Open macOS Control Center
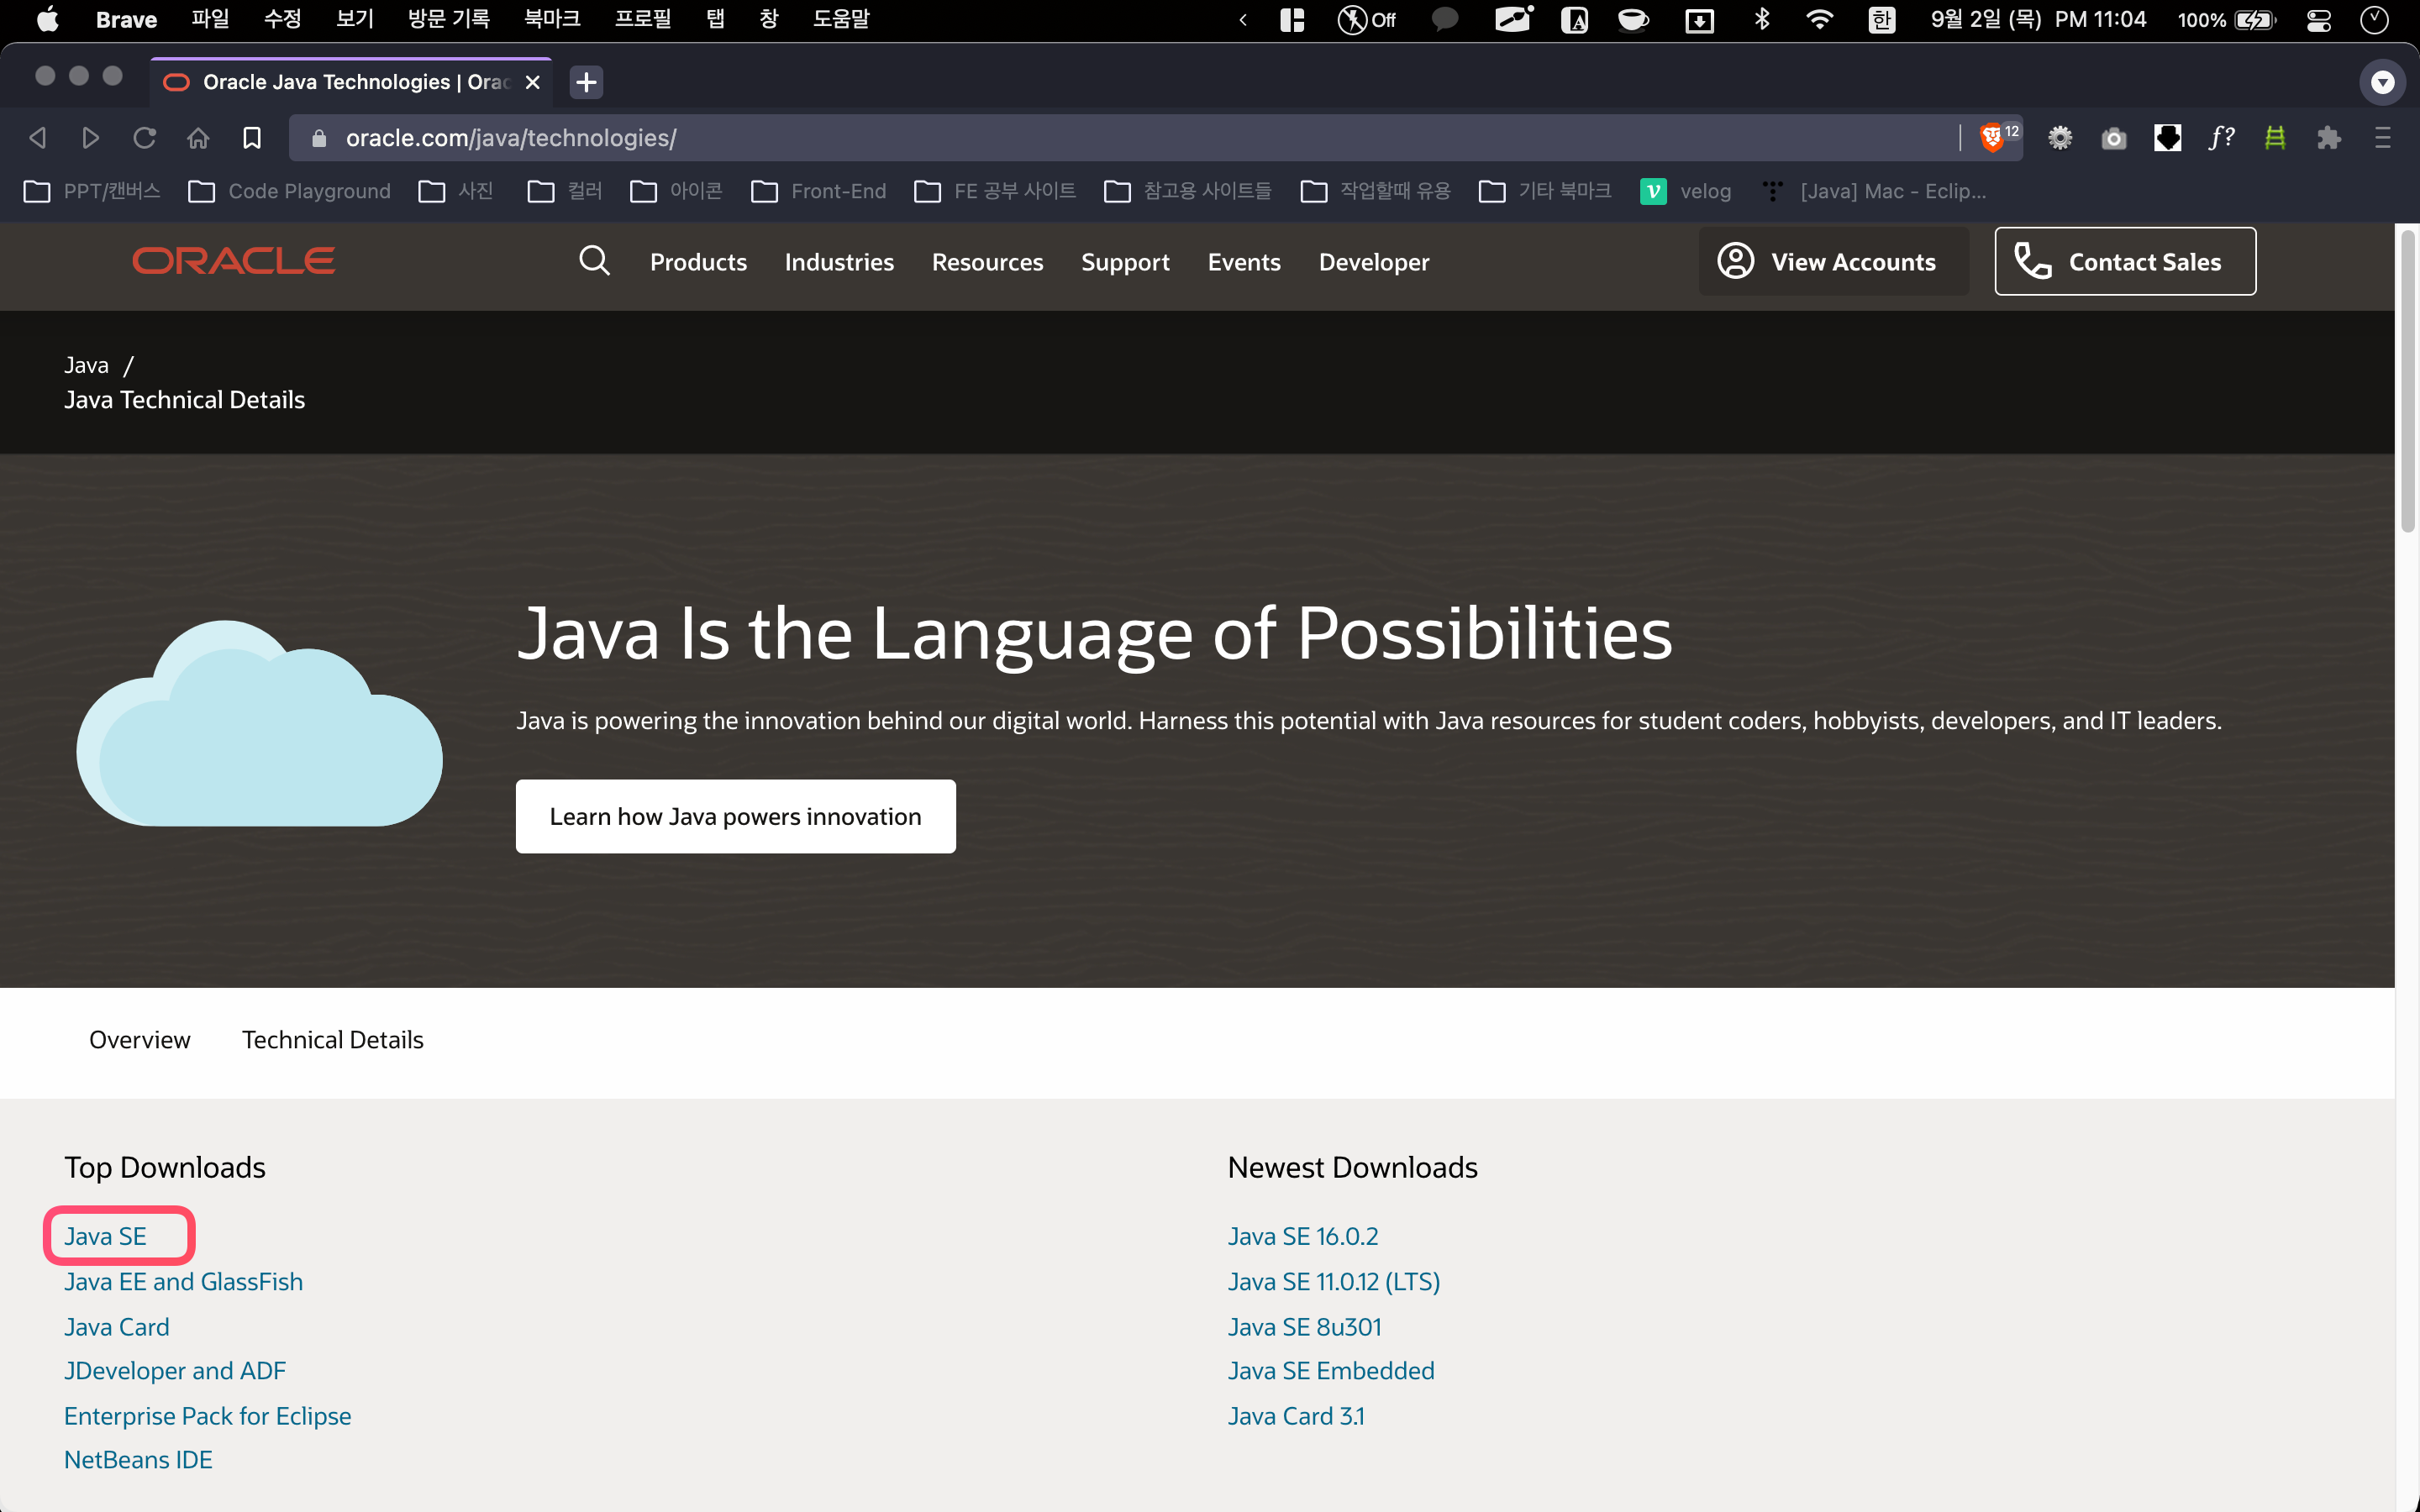This screenshot has height=1512, width=2420. point(2319,19)
